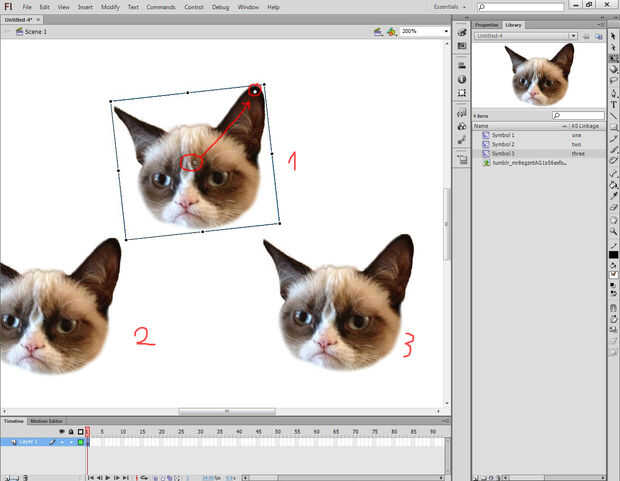
Task: Open the Code Snippets panel icon
Action: (461, 113)
